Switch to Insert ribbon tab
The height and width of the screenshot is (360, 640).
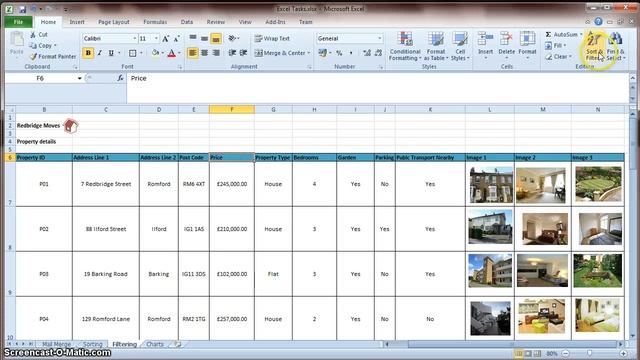coord(77,22)
